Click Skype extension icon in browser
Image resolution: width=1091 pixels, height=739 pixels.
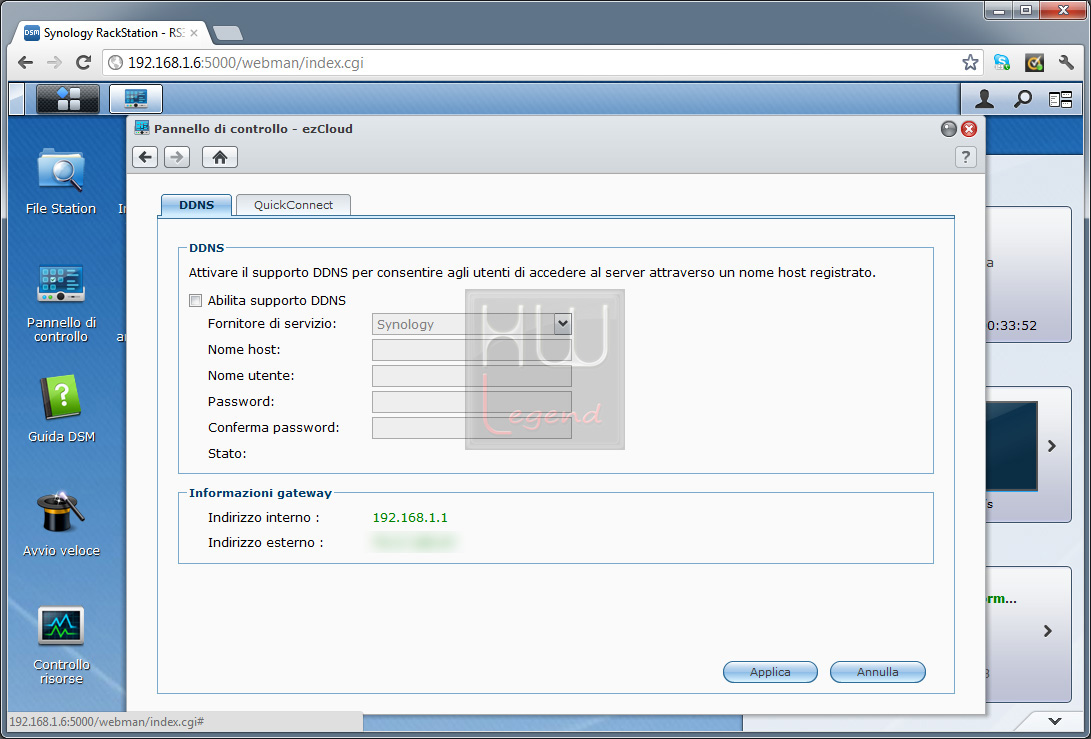pyautogui.click(x=1002, y=63)
